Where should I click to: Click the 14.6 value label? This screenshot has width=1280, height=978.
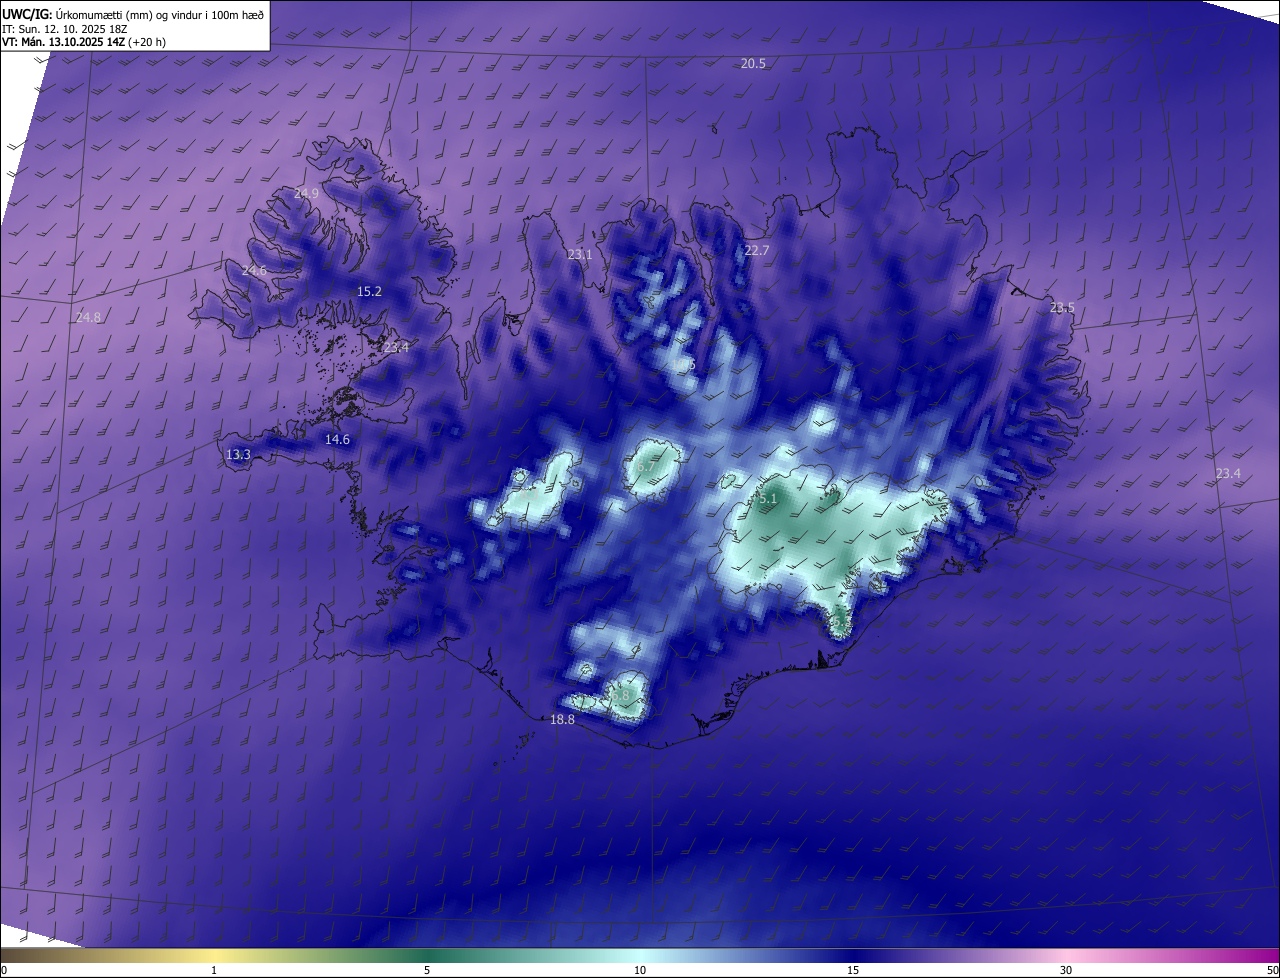point(337,439)
